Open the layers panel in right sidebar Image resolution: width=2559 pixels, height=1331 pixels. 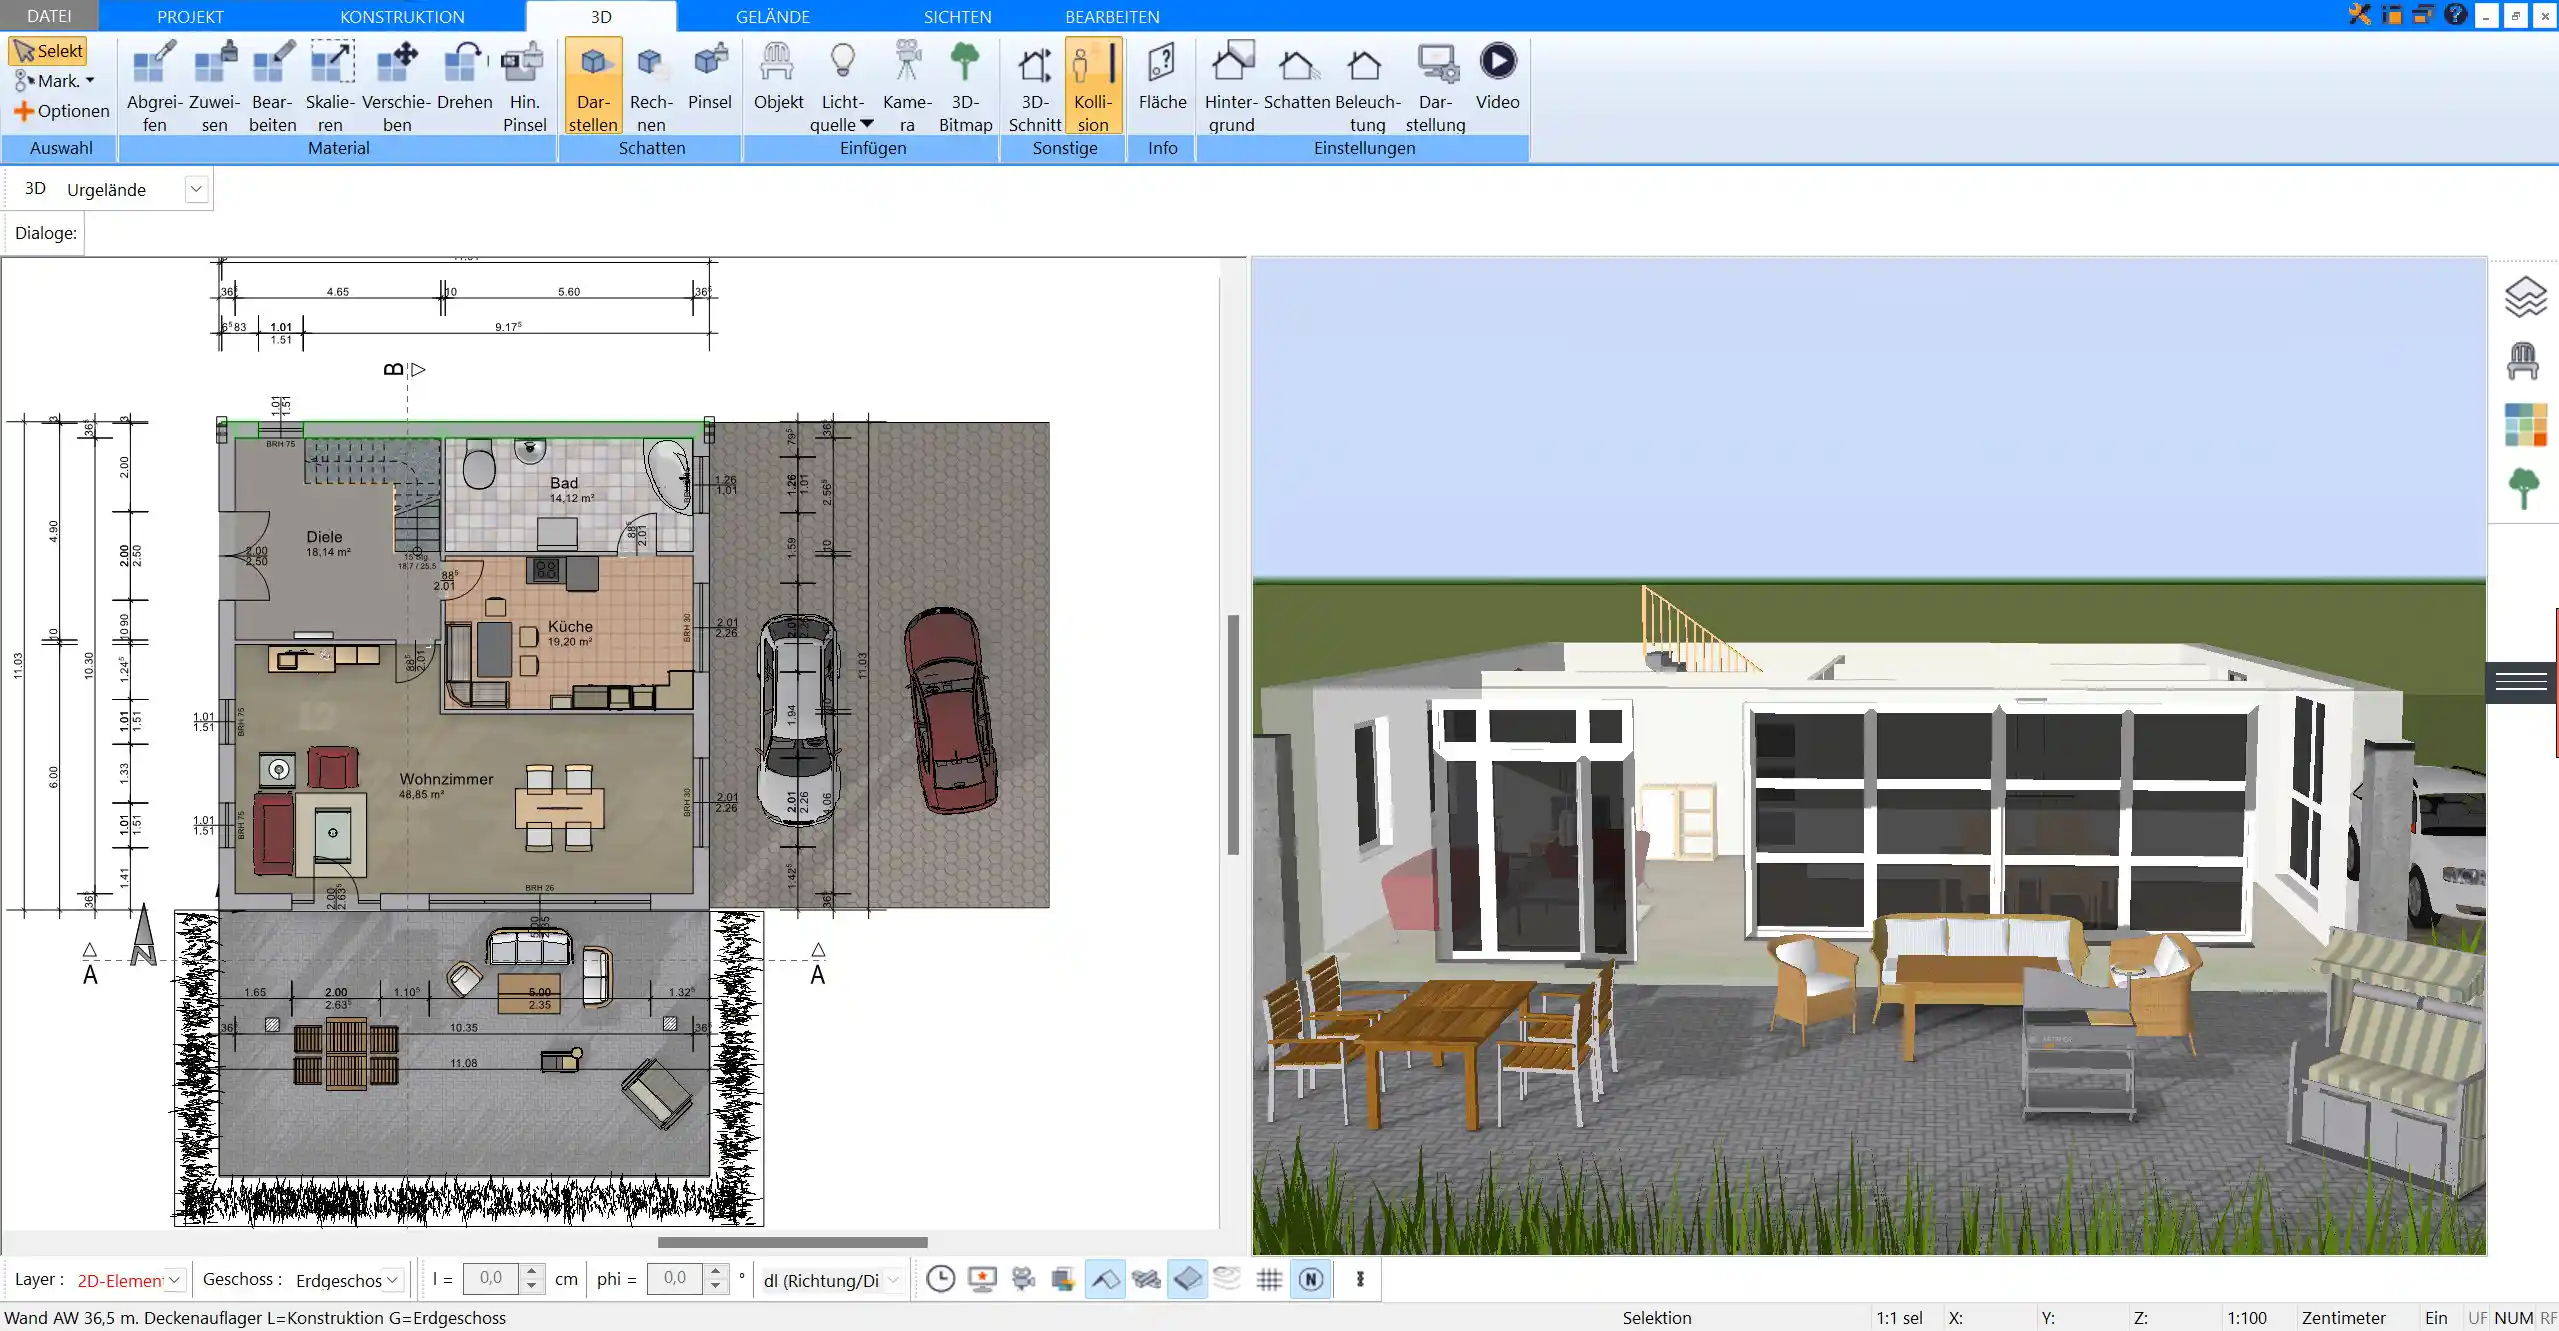(x=2524, y=297)
